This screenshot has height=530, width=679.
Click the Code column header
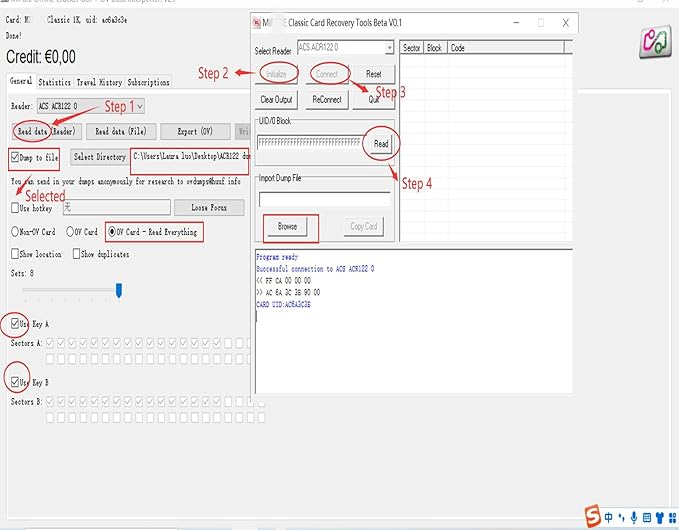point(506,48)
